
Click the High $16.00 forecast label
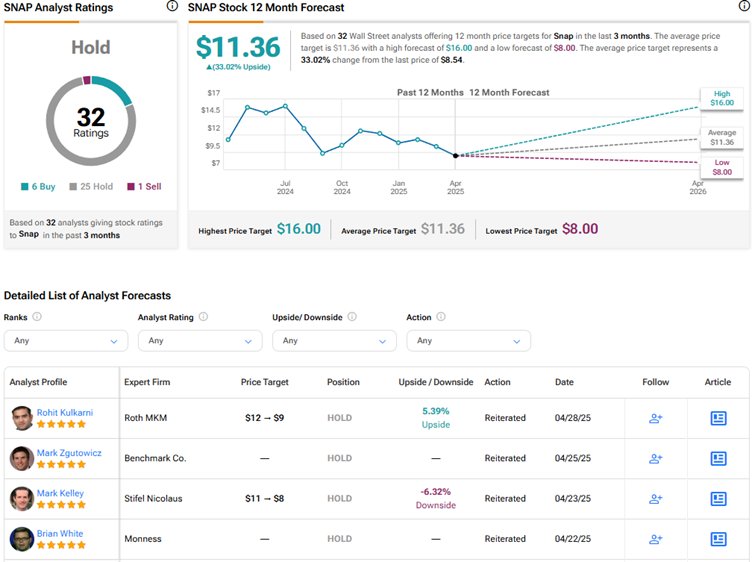pyautogui.click(x=722, y=98)
